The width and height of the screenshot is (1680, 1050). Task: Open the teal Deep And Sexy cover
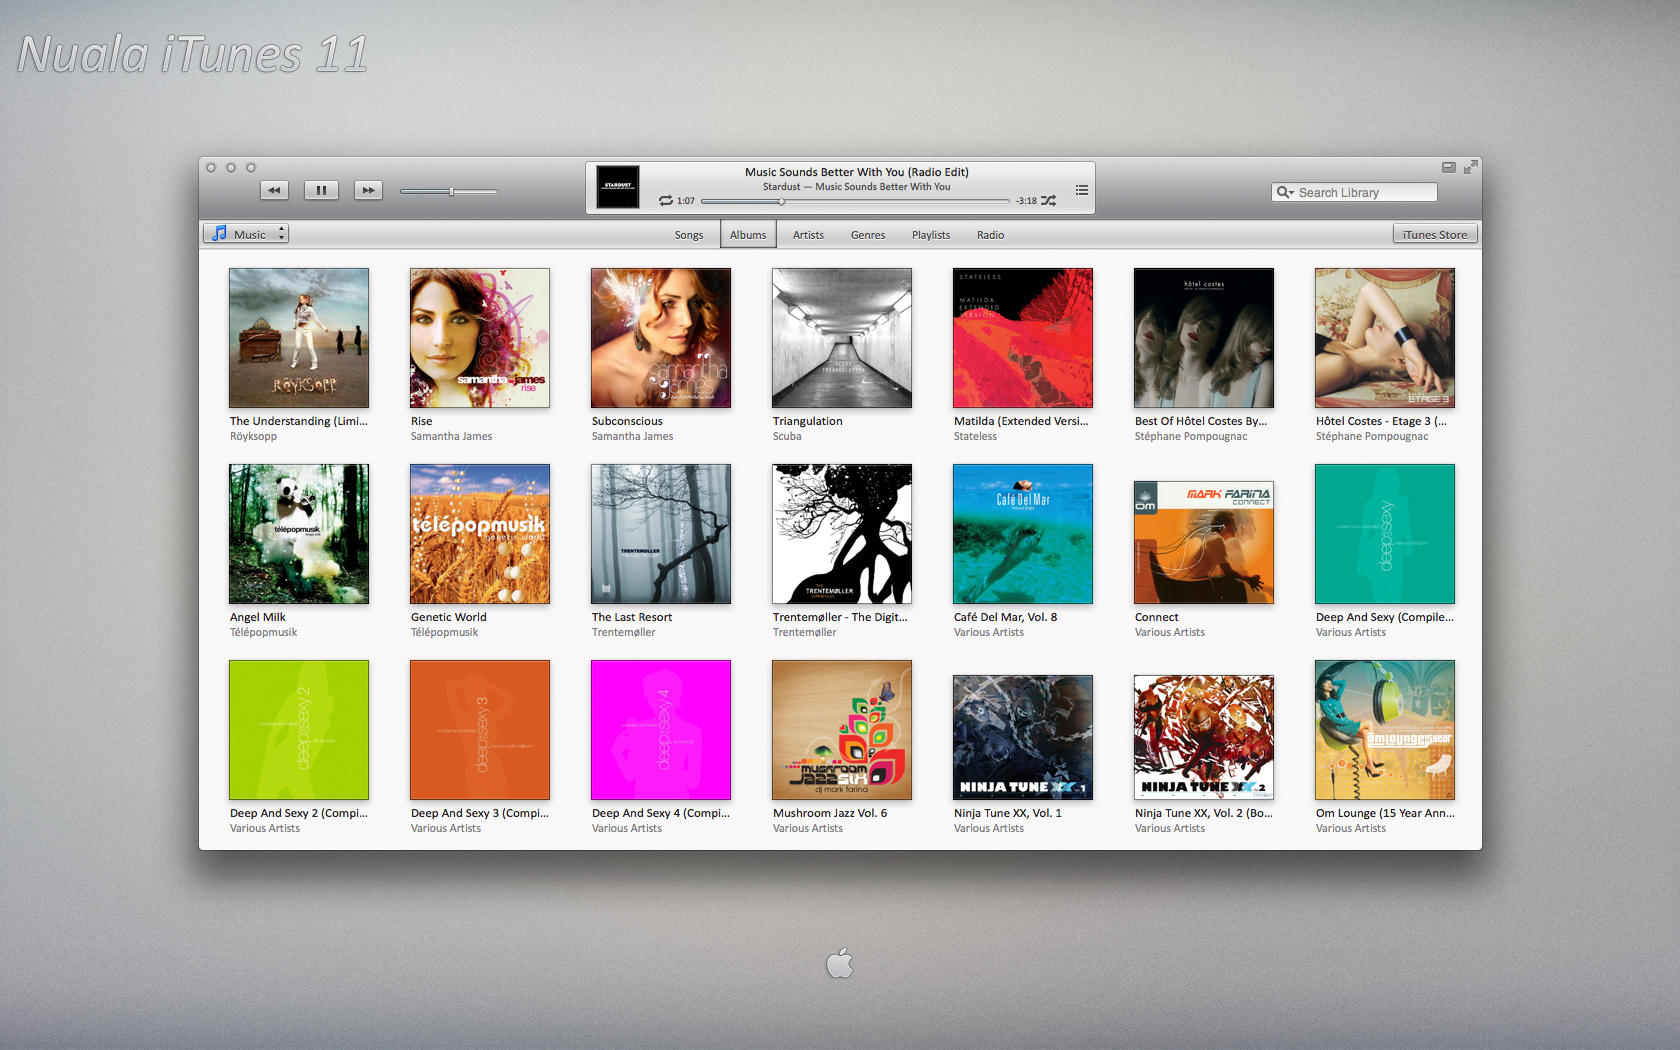1385,534
